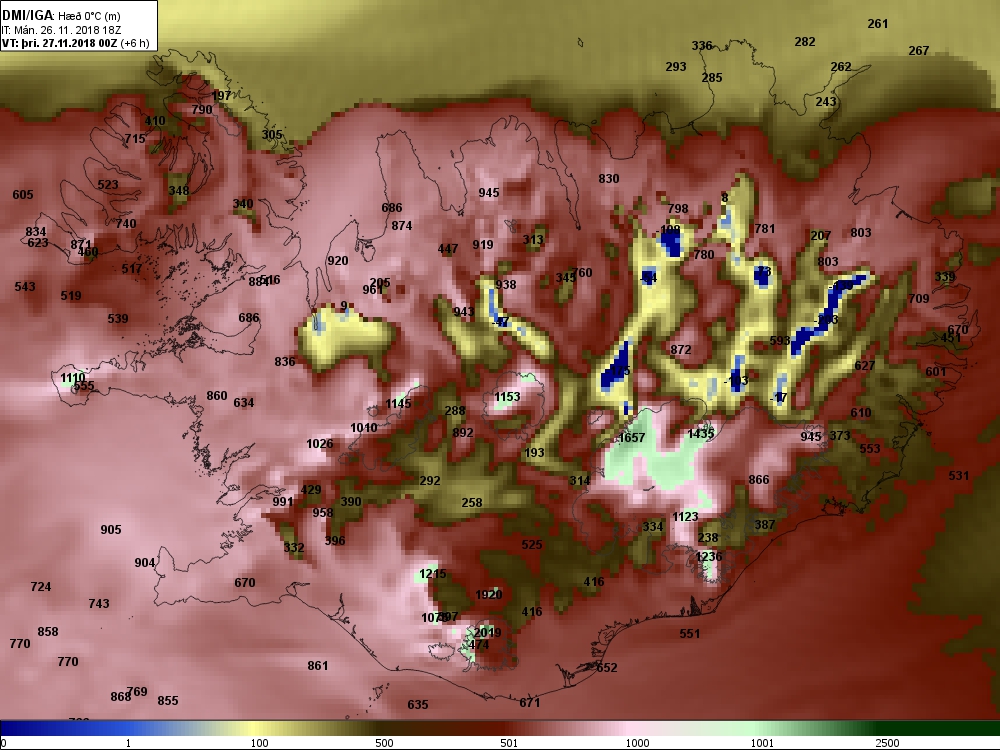Click the 861 value offshore in the southwest
Viewport: 1000px width, 750px height.
[318, 666]
